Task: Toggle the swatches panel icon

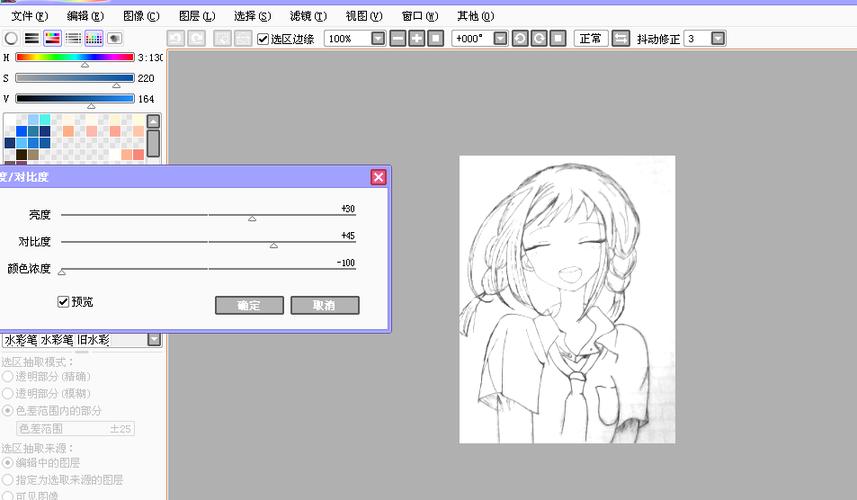Action: 94,38
